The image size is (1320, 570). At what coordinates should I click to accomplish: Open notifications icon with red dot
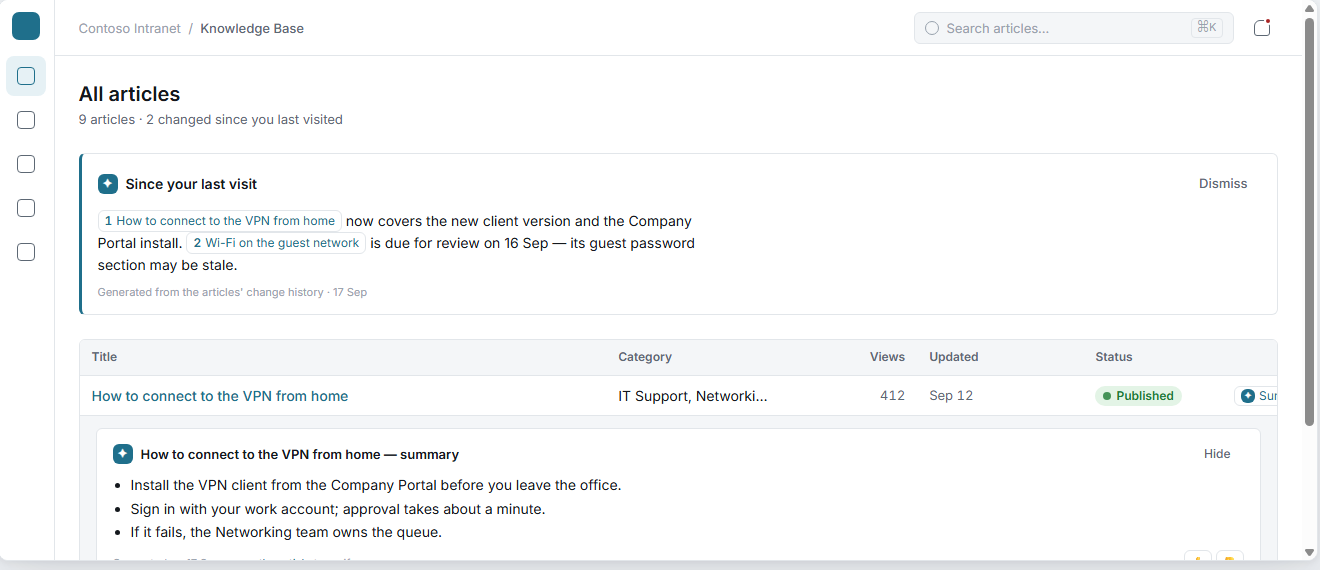tap(1262, 28)
